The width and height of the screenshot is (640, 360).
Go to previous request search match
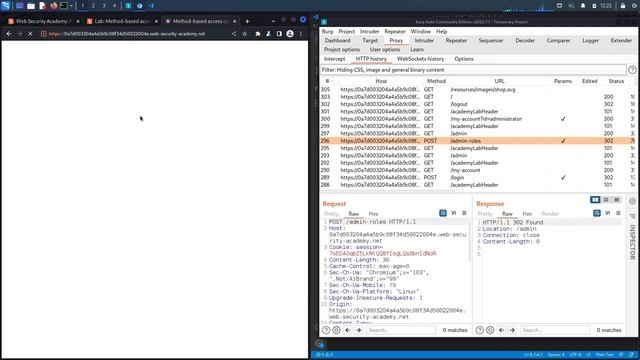[x=348, y=330]
